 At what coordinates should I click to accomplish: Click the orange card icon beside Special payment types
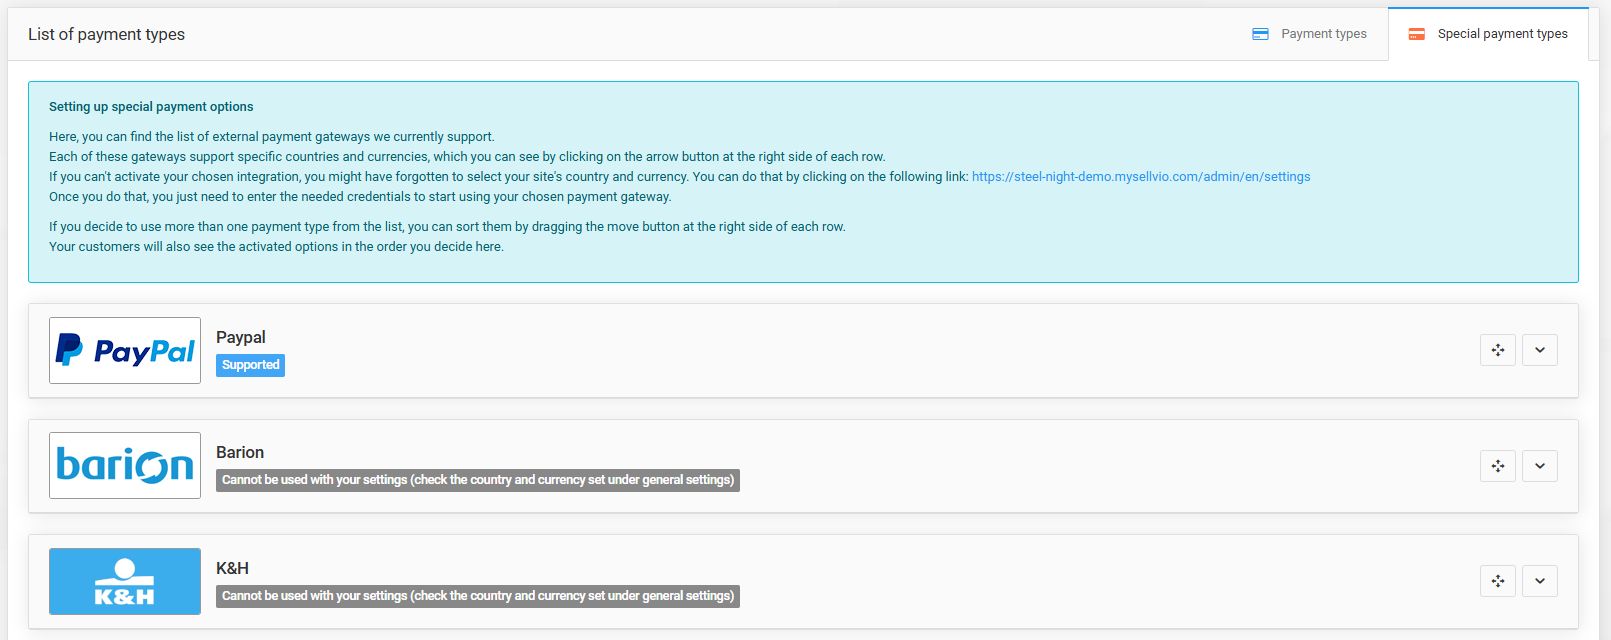[x=1416, y=34]
